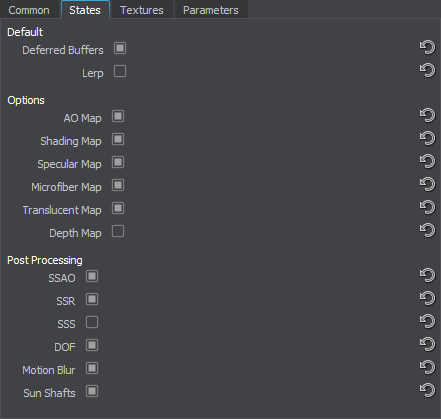Enable the Lerp checkbox
The height and width of the screenshot is (419, 441).
(x=120, y=71)
